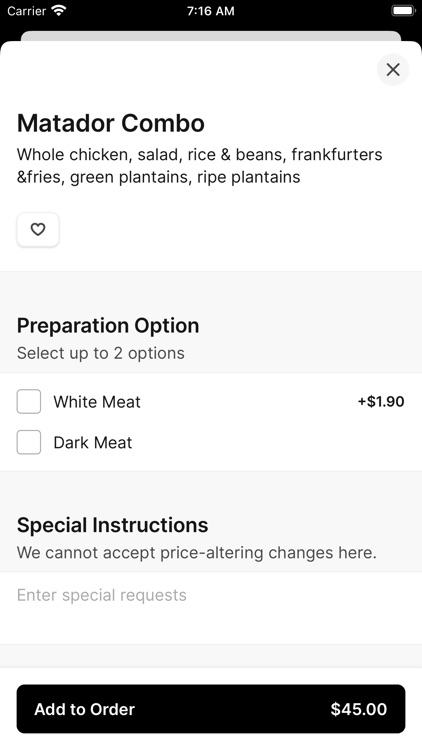The height and width of the screenshot is (750, 422).
Task: Tap the heart favorite icon
Action: coord(38,230)
